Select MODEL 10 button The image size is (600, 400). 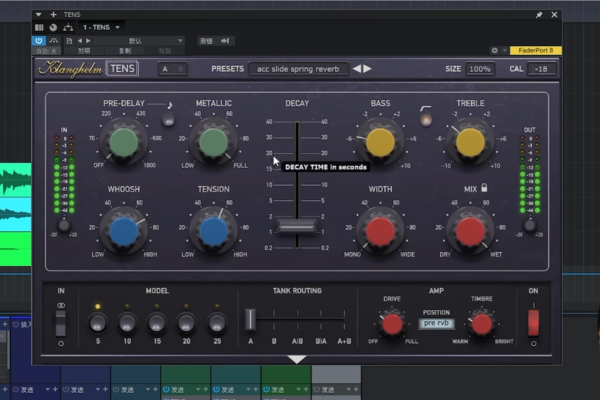(127, 323)
